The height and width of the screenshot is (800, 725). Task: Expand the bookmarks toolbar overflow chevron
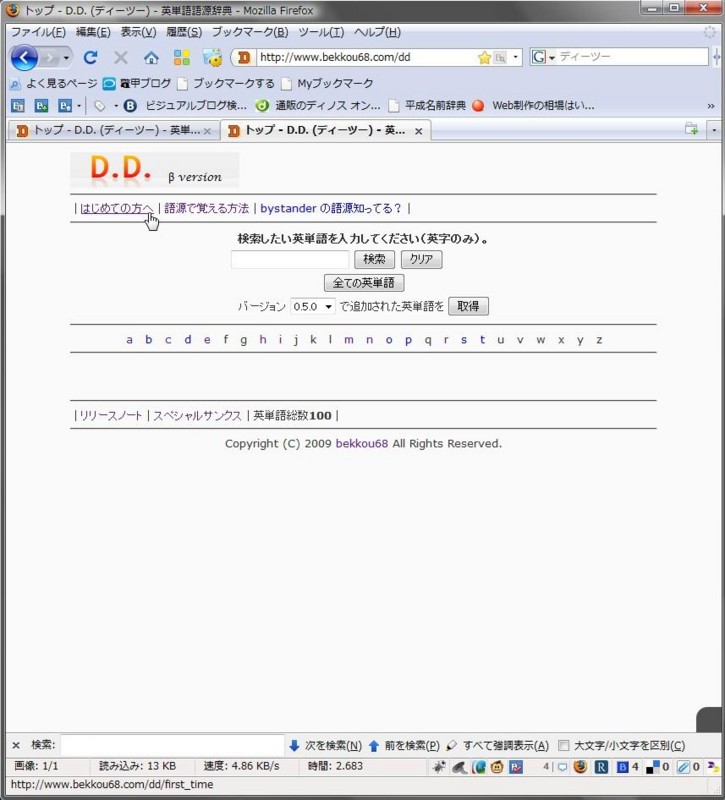point(711,106)
